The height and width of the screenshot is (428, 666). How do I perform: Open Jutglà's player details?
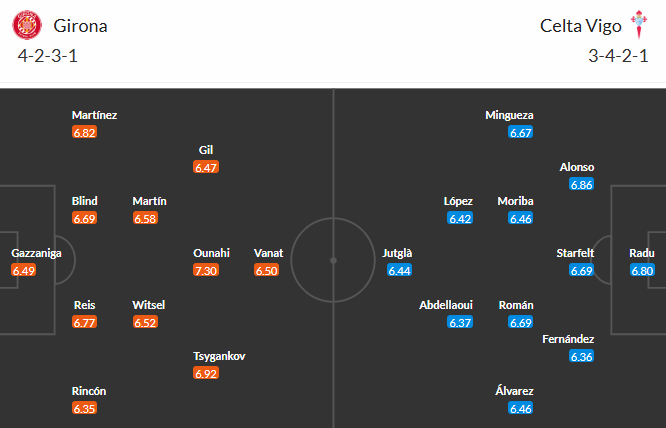tap(398, 253)
